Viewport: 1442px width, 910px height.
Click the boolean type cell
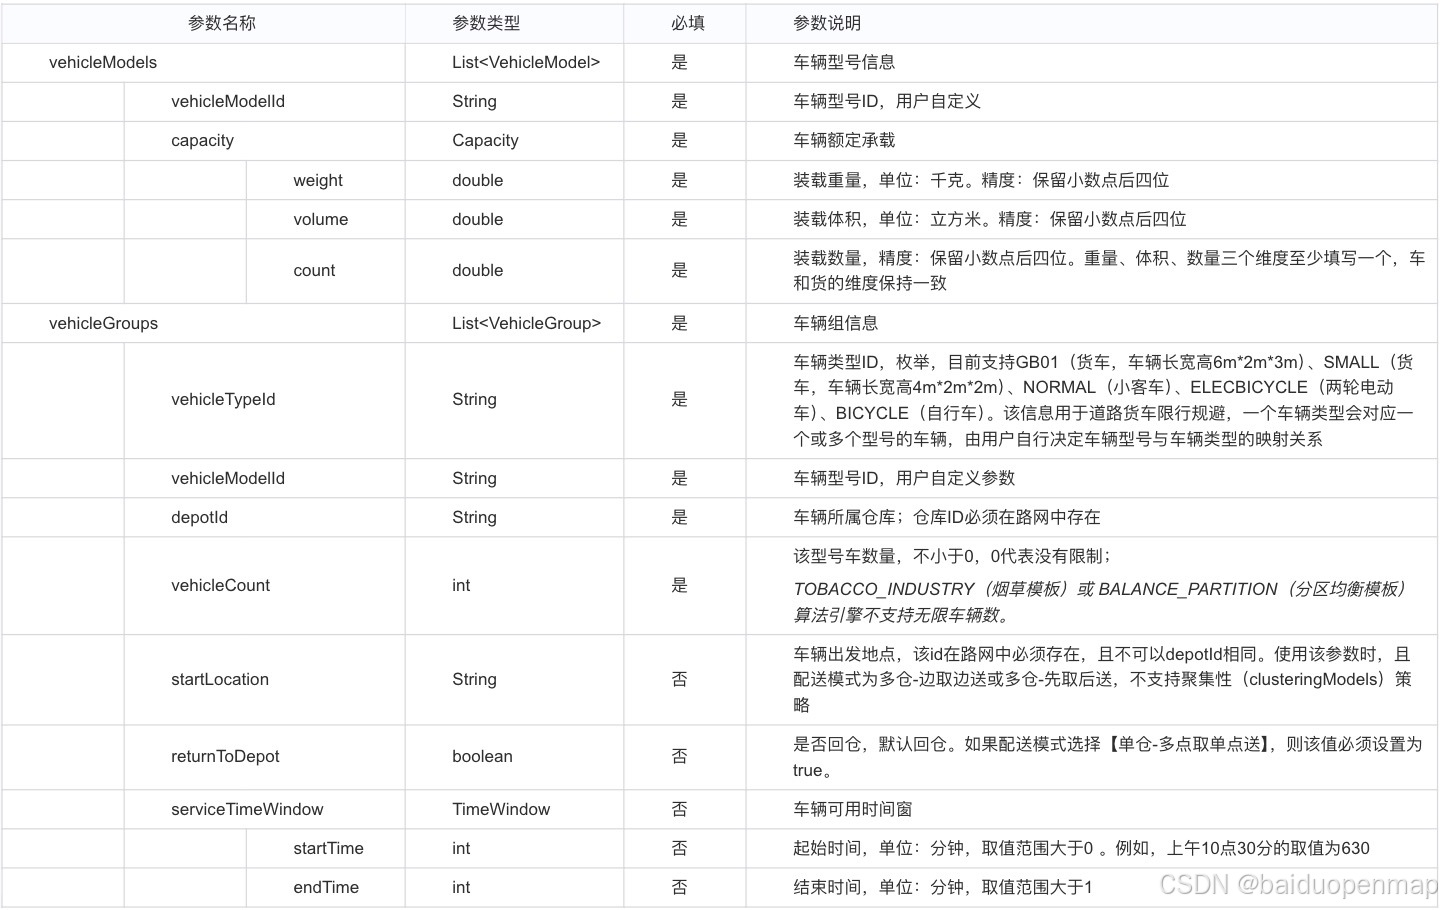tap(482, 756)
